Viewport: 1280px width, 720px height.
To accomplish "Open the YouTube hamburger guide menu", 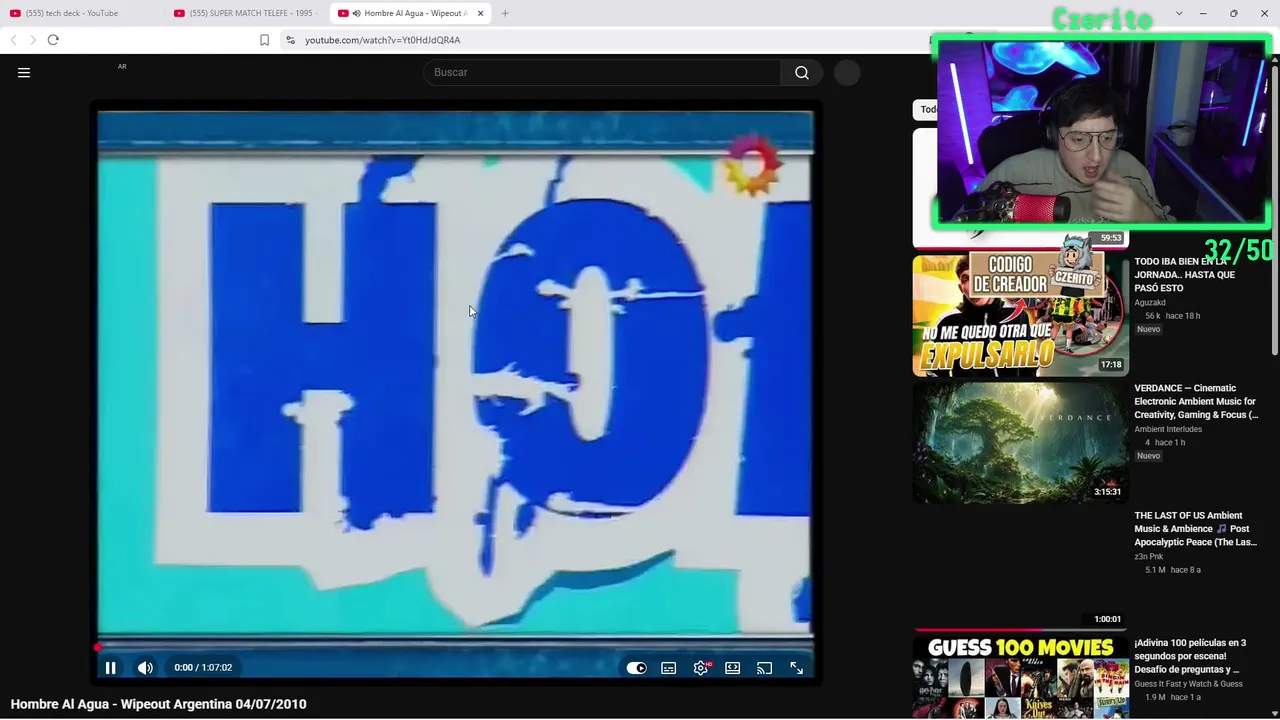I will tap(24, 72).
